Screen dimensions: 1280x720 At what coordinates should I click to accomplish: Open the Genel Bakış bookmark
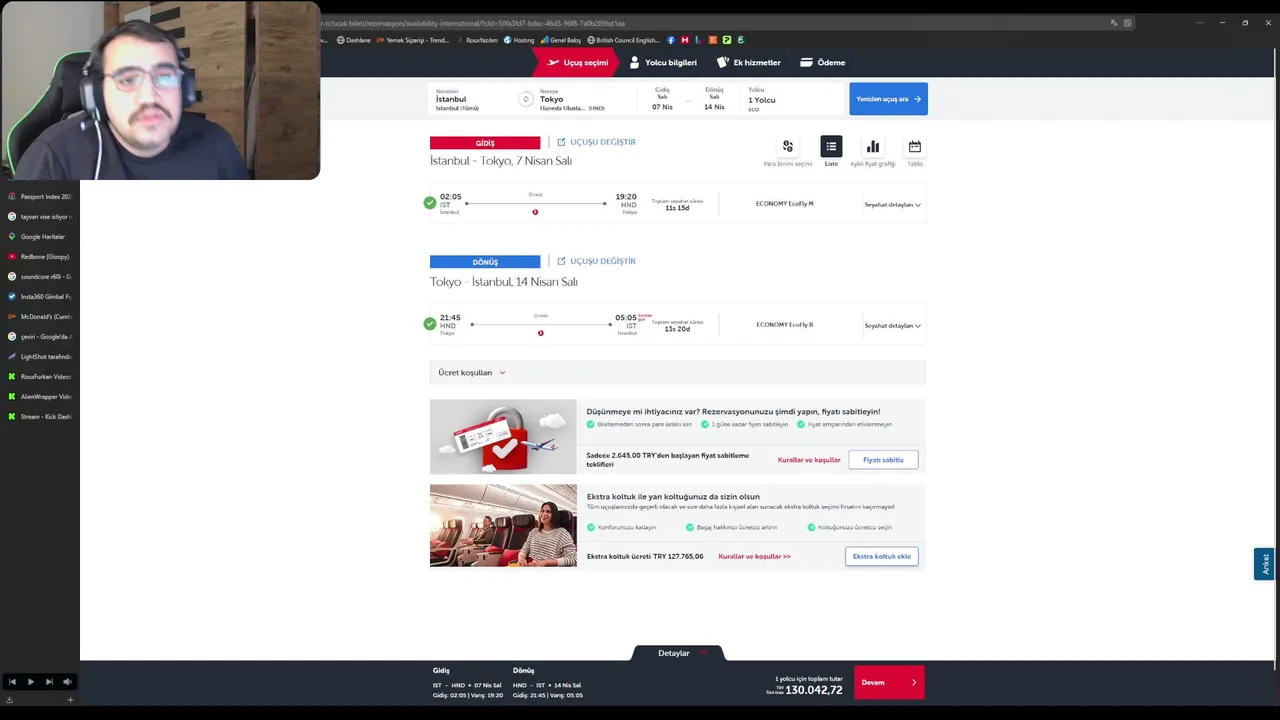click(561, 40)
